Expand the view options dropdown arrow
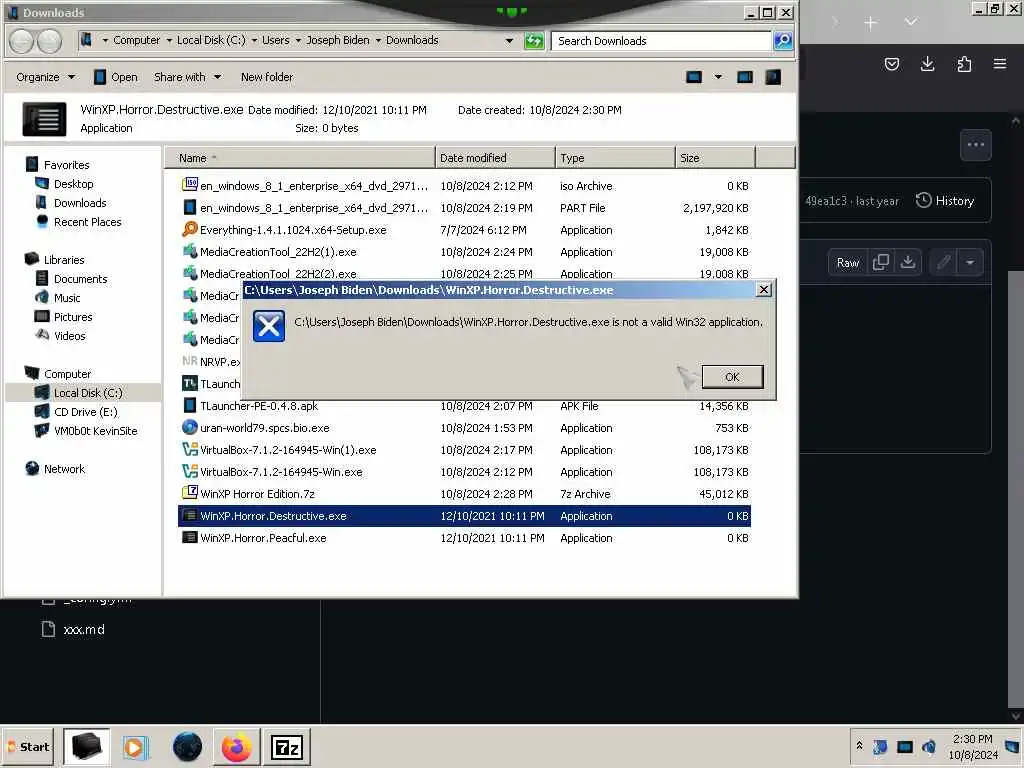Viewport: 1024px width, 768px height. pyautogui.click(x=718, y=77)
